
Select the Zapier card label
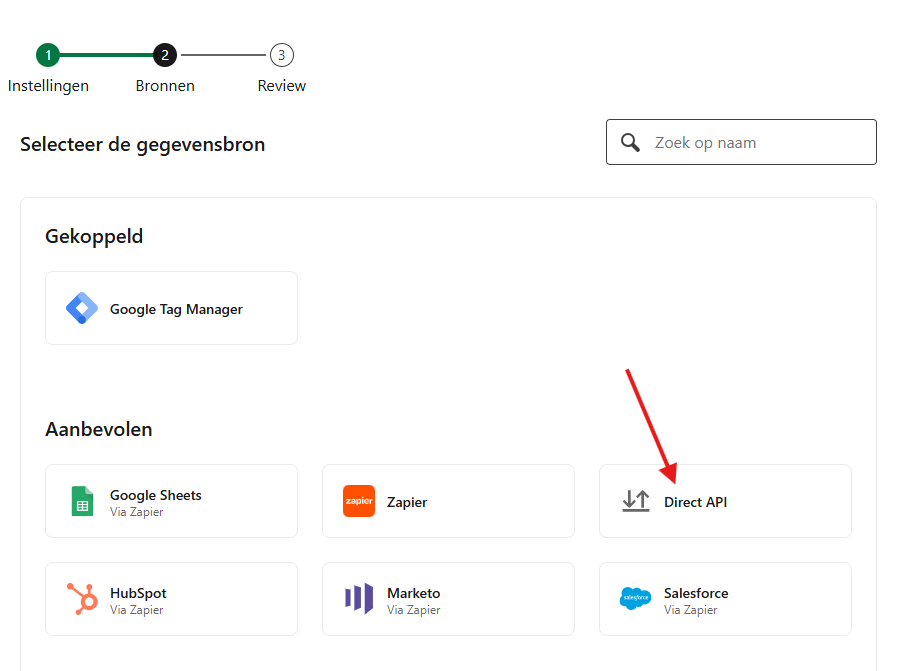(x=407, y=502)
